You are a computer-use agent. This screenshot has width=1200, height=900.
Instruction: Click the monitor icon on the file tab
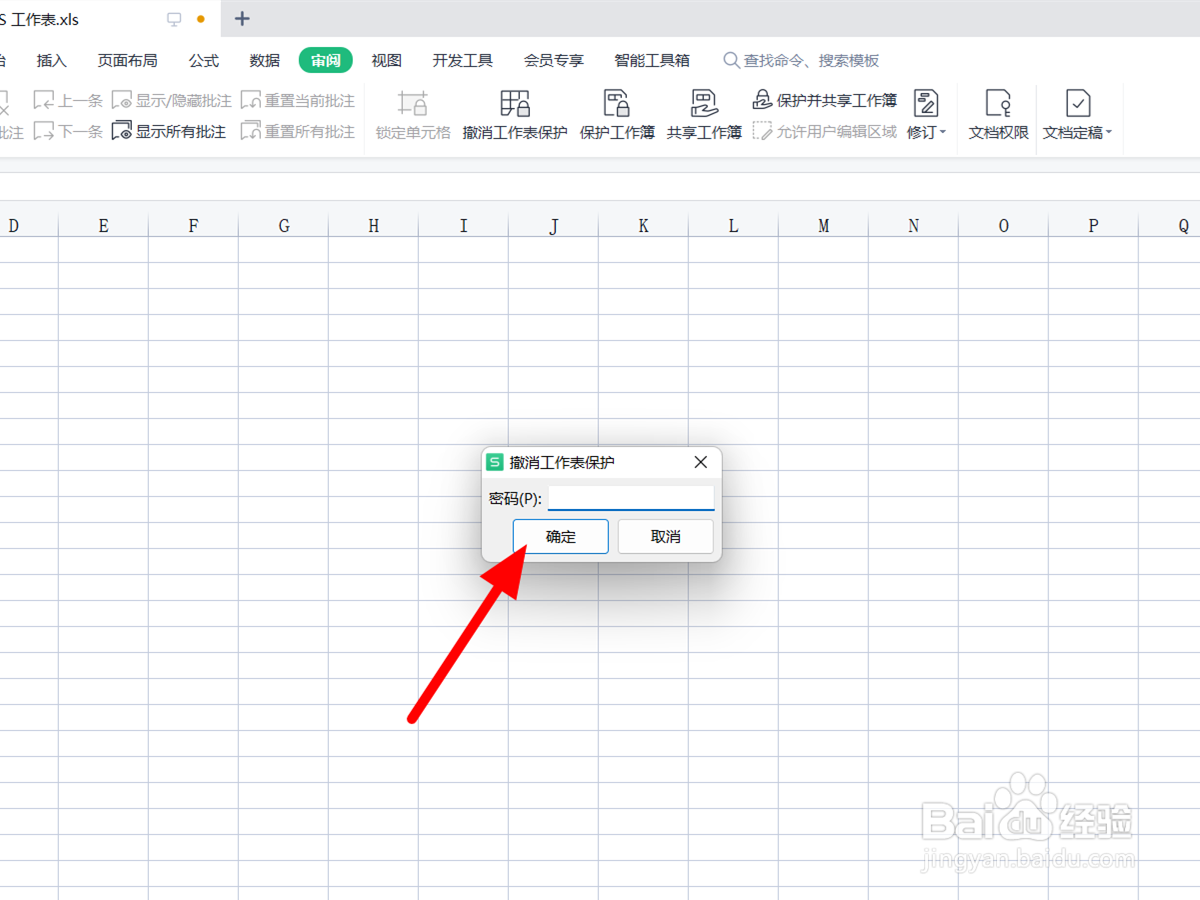click(x=175, y=19)
